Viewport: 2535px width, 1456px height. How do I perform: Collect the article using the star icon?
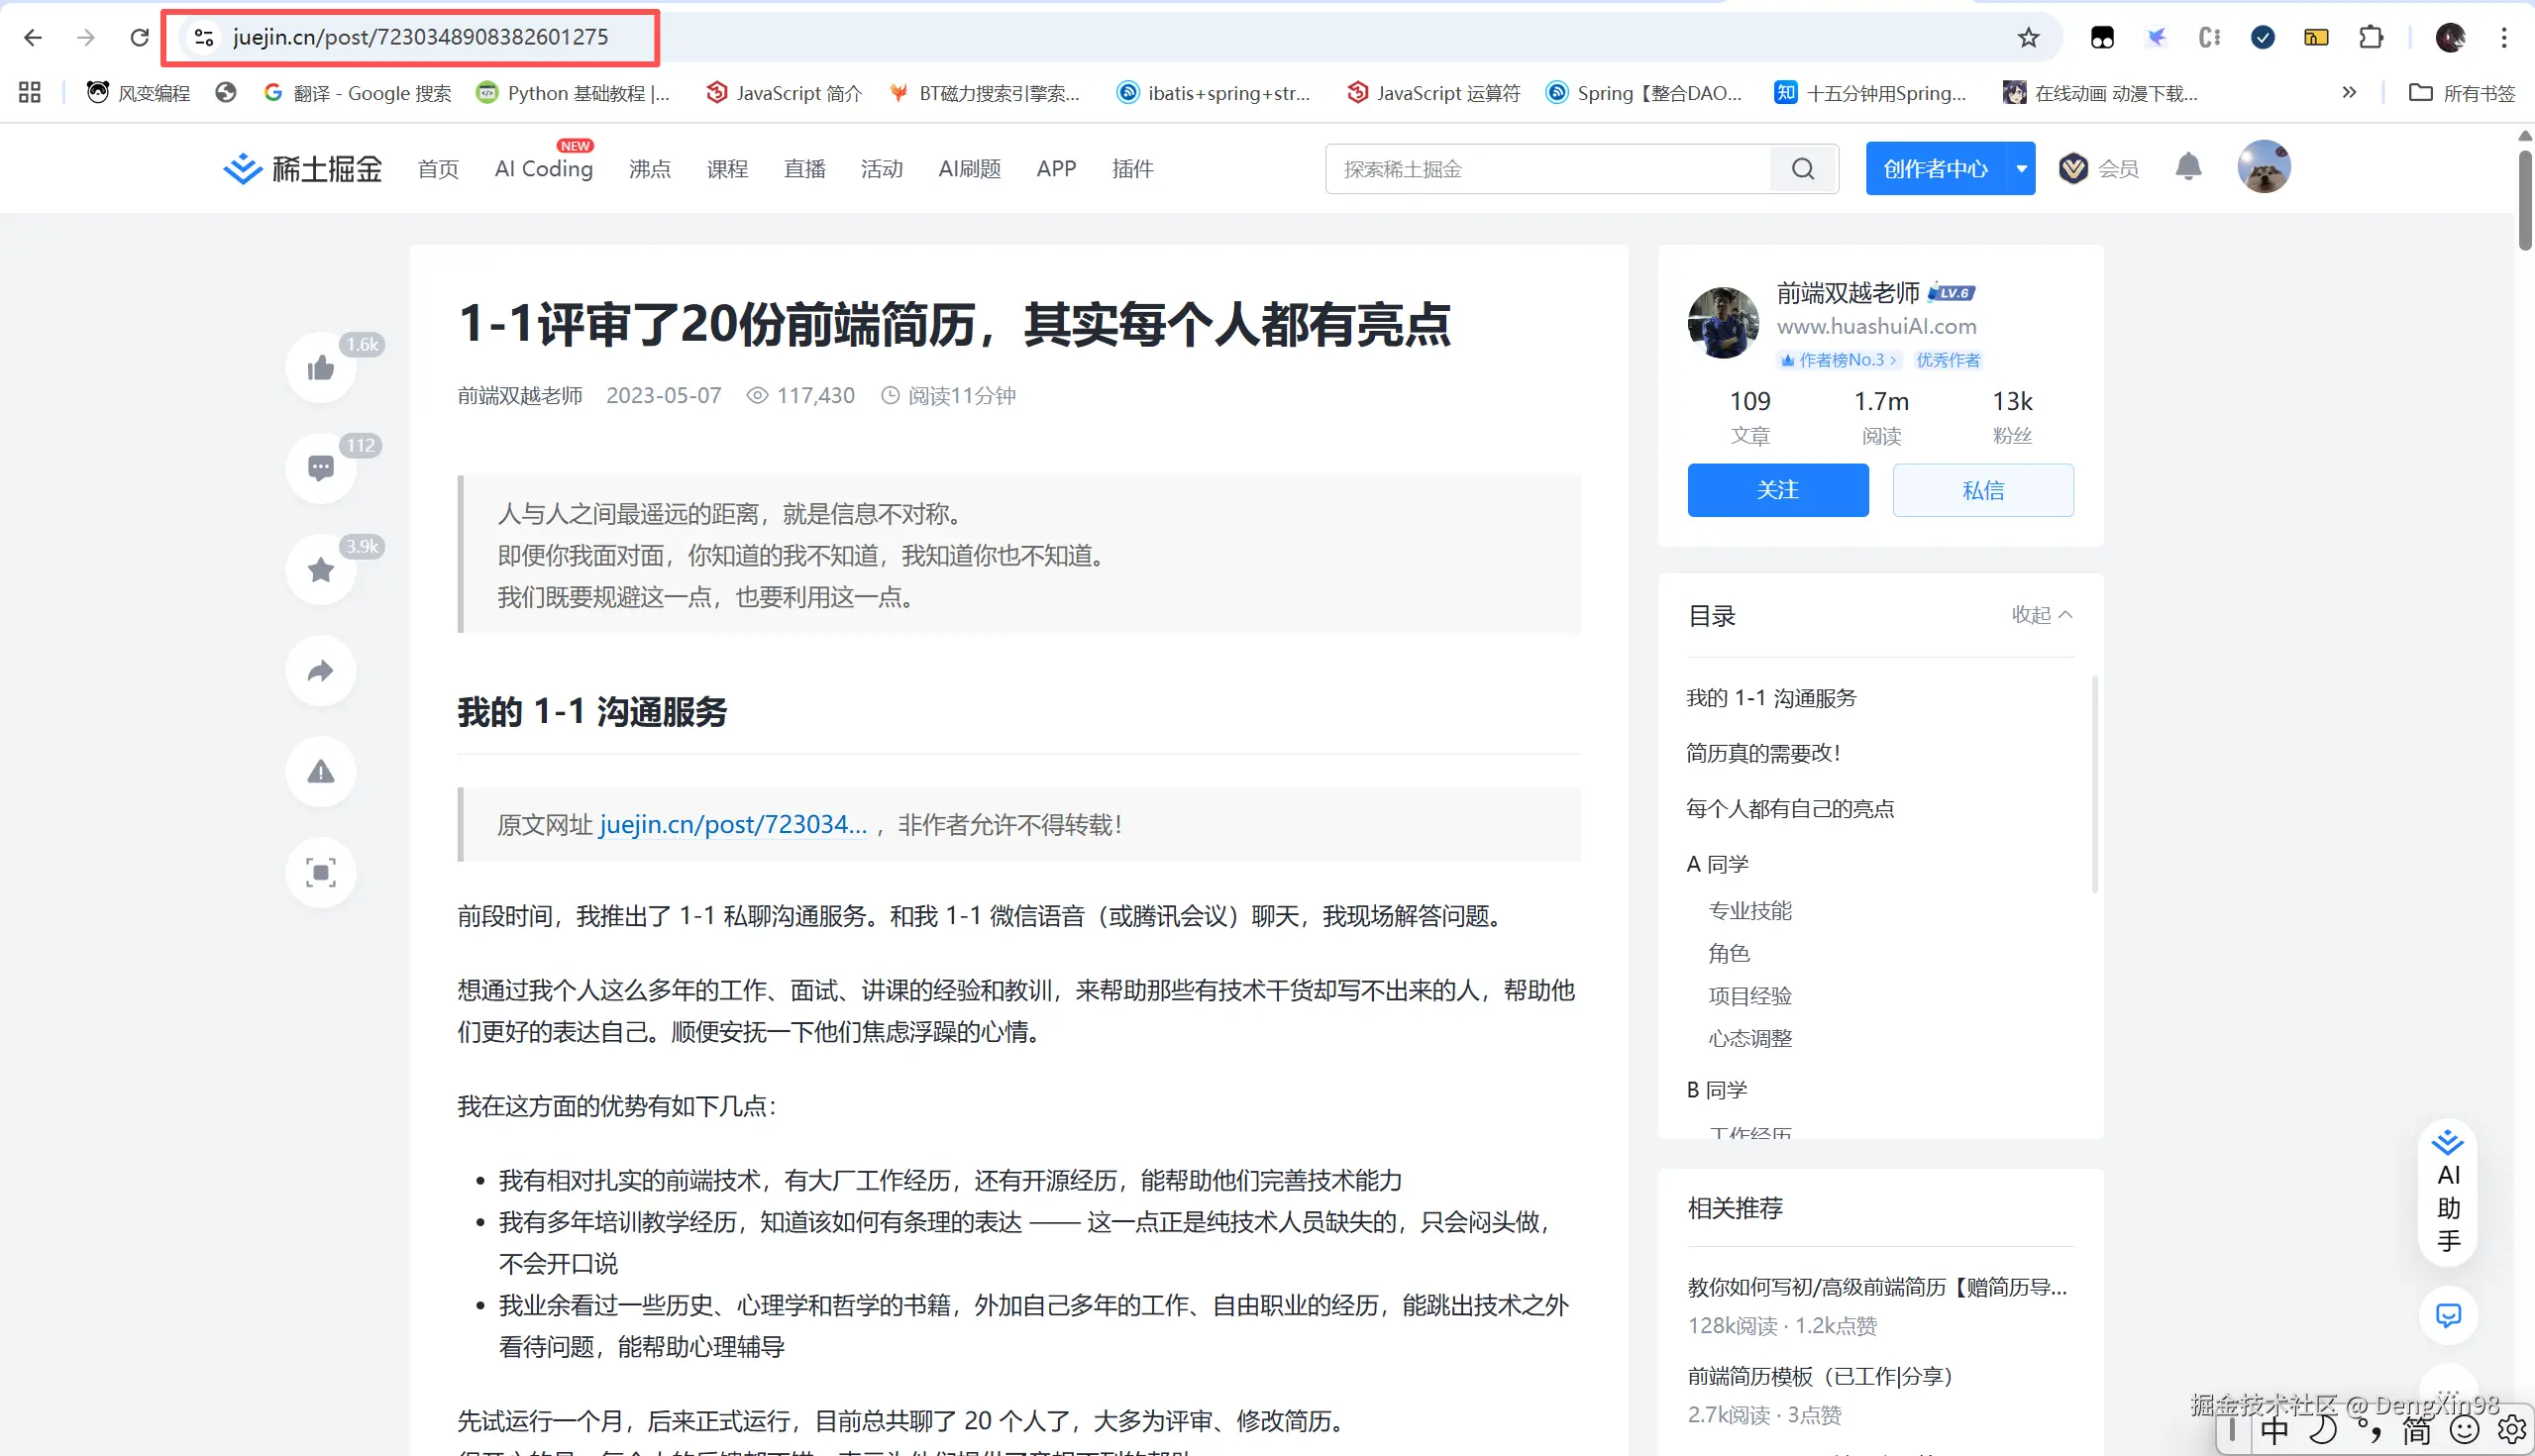click(320, 569)
